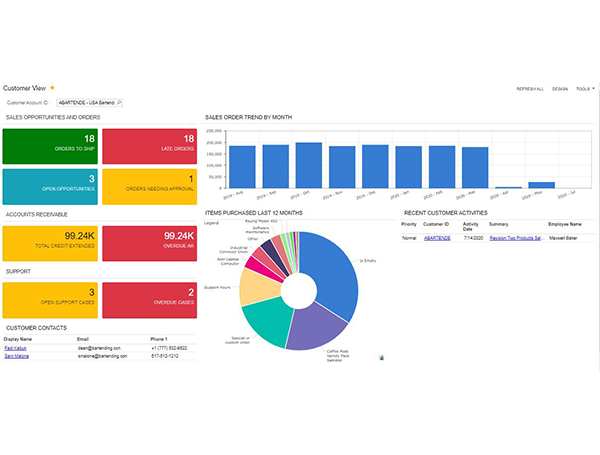
Task: Click Refresh All in the top toolbar
Action: pyautogui.click(x=529, y=89)
